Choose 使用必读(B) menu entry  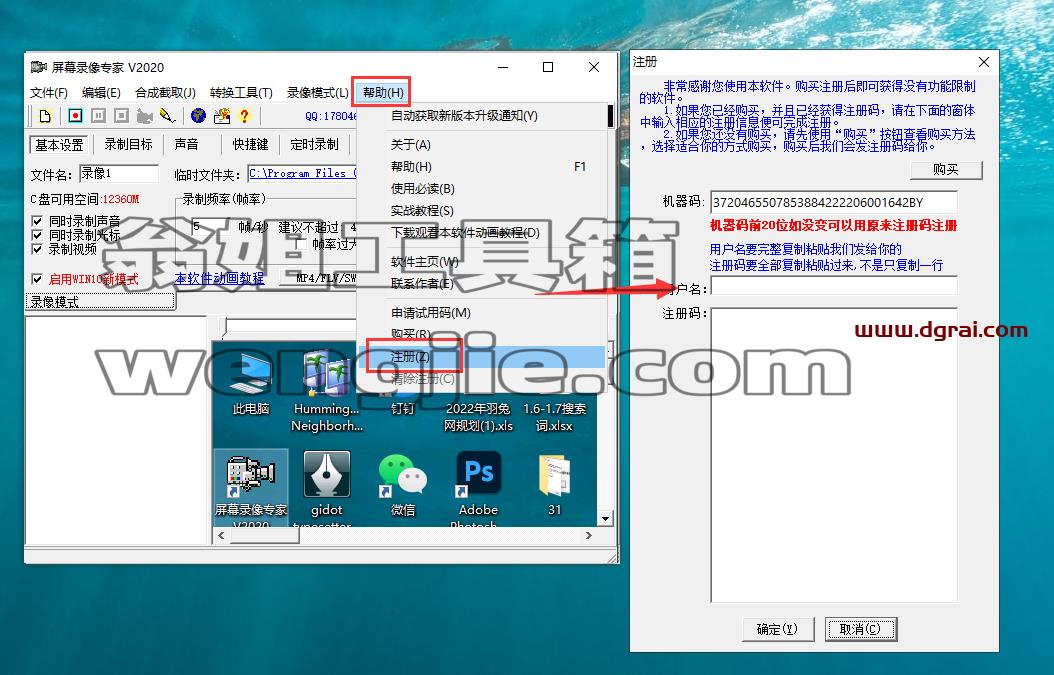[x=483, y=188]
